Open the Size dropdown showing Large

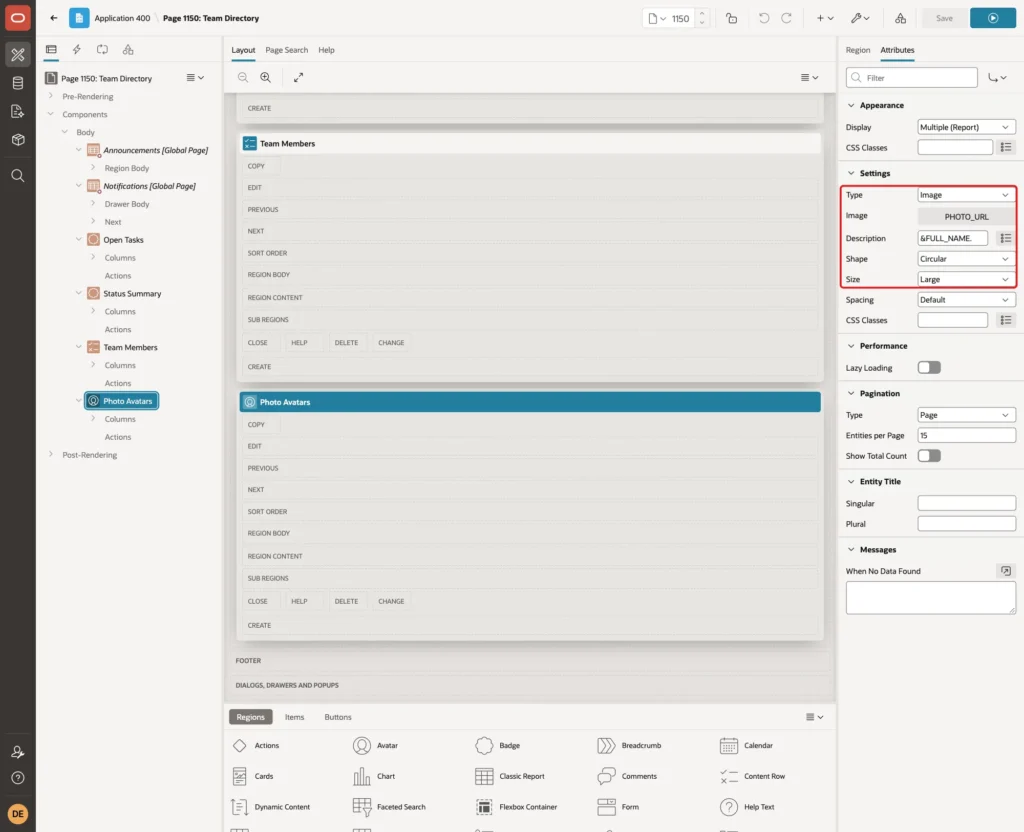(x=965, y=280)
